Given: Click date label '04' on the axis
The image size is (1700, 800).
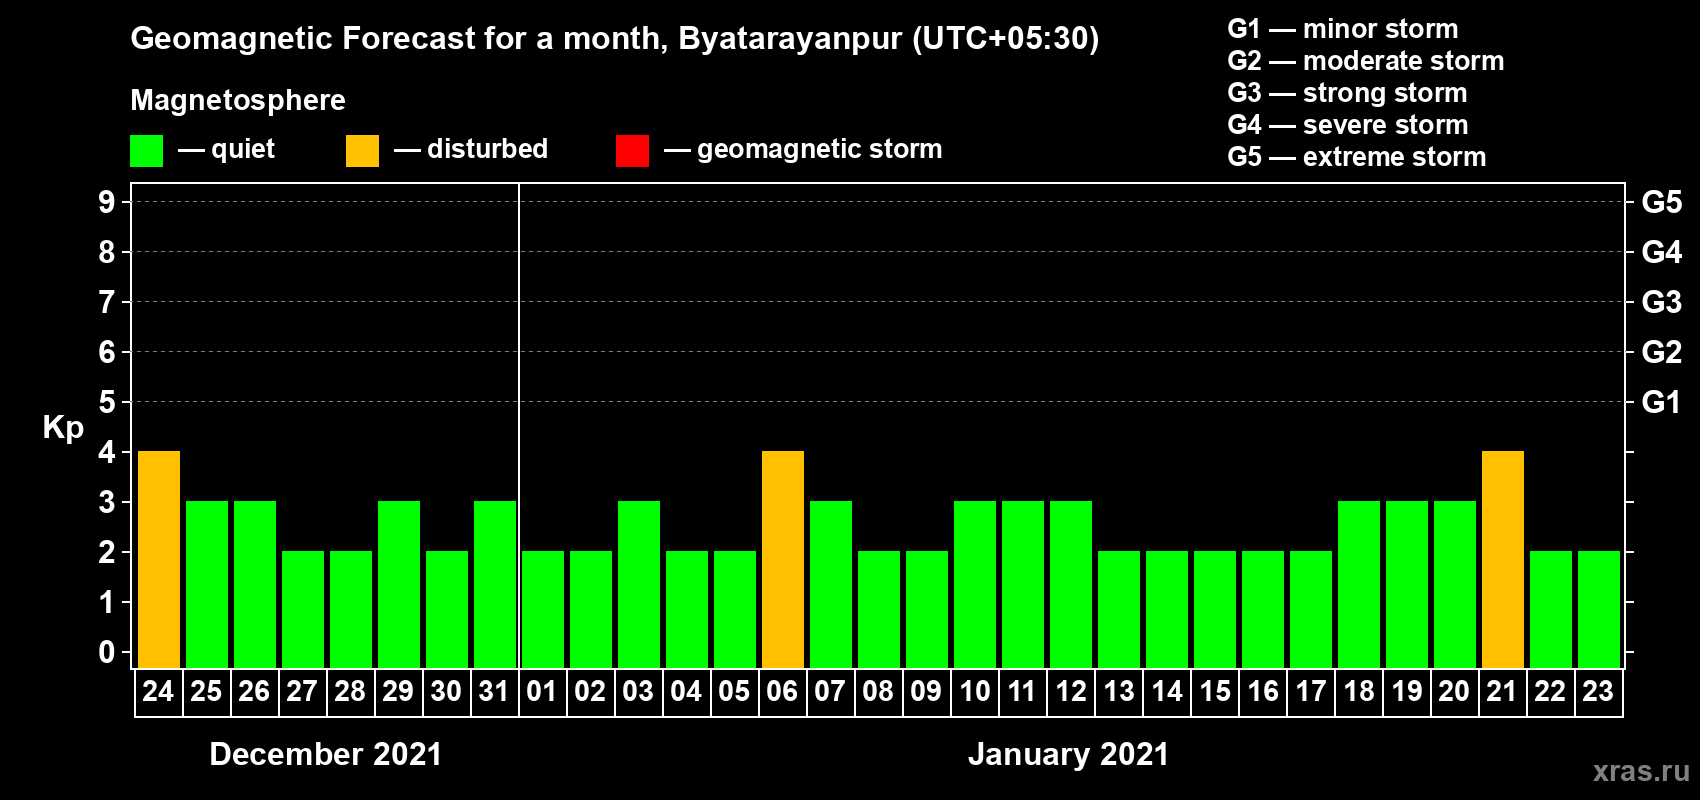Looking at the screenshot, I should pyautogui.click(x=686, y=692).
